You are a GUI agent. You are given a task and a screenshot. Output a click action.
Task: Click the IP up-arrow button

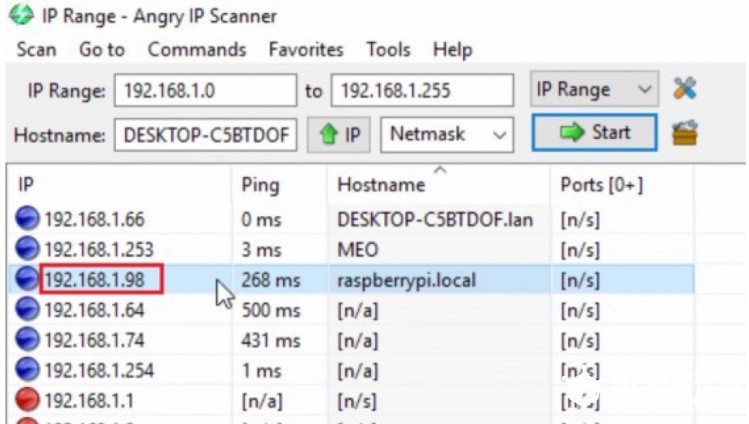point(339,135)
